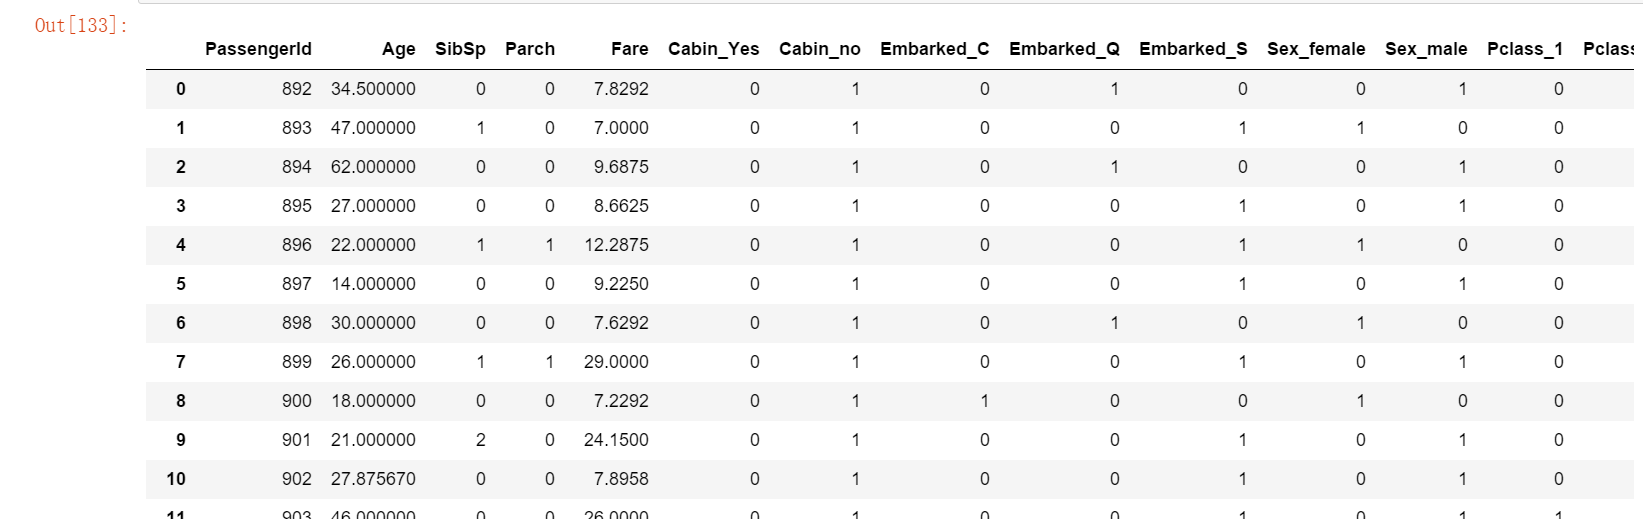Click the age cell 62.000000

373,167
